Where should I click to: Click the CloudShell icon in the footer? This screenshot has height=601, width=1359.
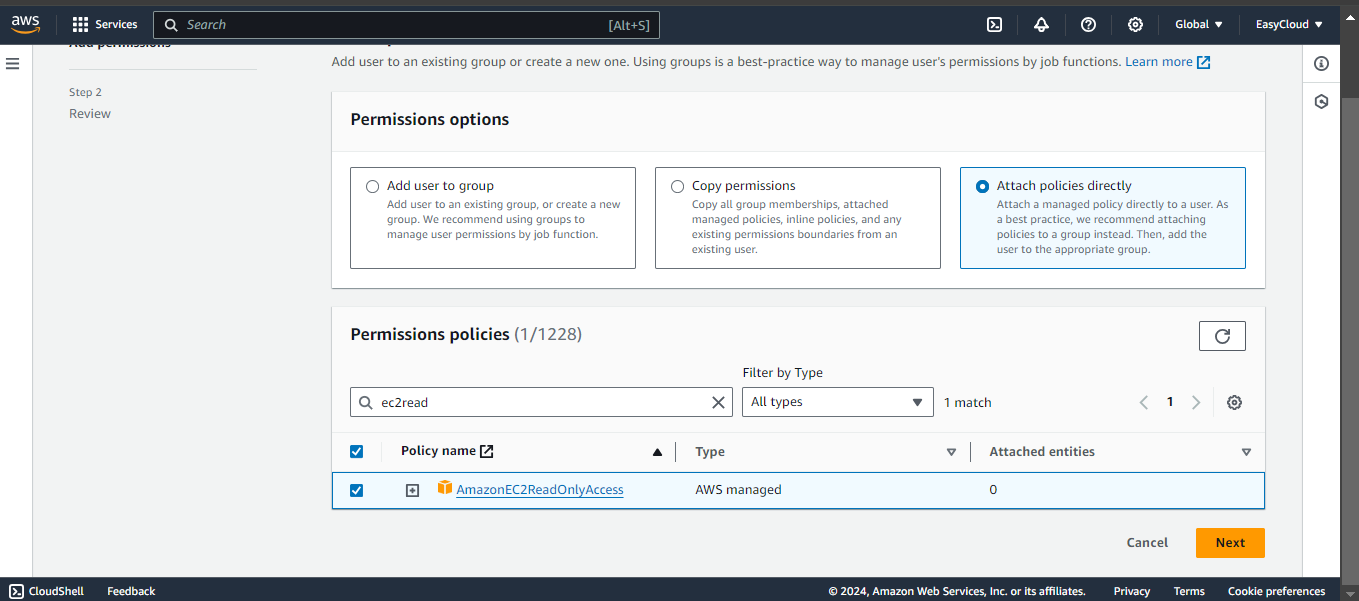pos(16,591)
